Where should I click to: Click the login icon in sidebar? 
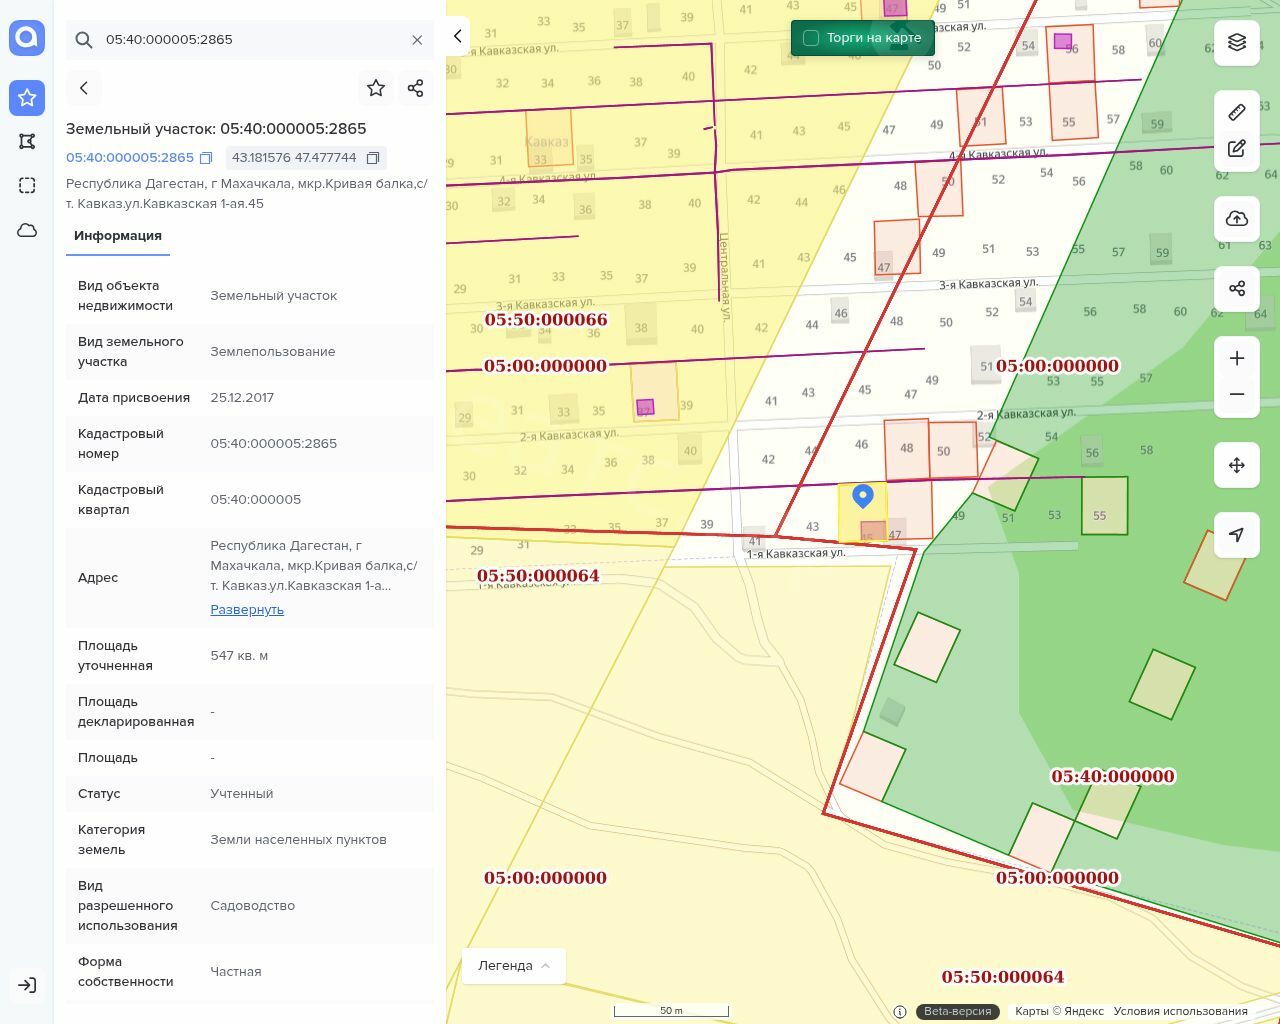pos(27,985)
